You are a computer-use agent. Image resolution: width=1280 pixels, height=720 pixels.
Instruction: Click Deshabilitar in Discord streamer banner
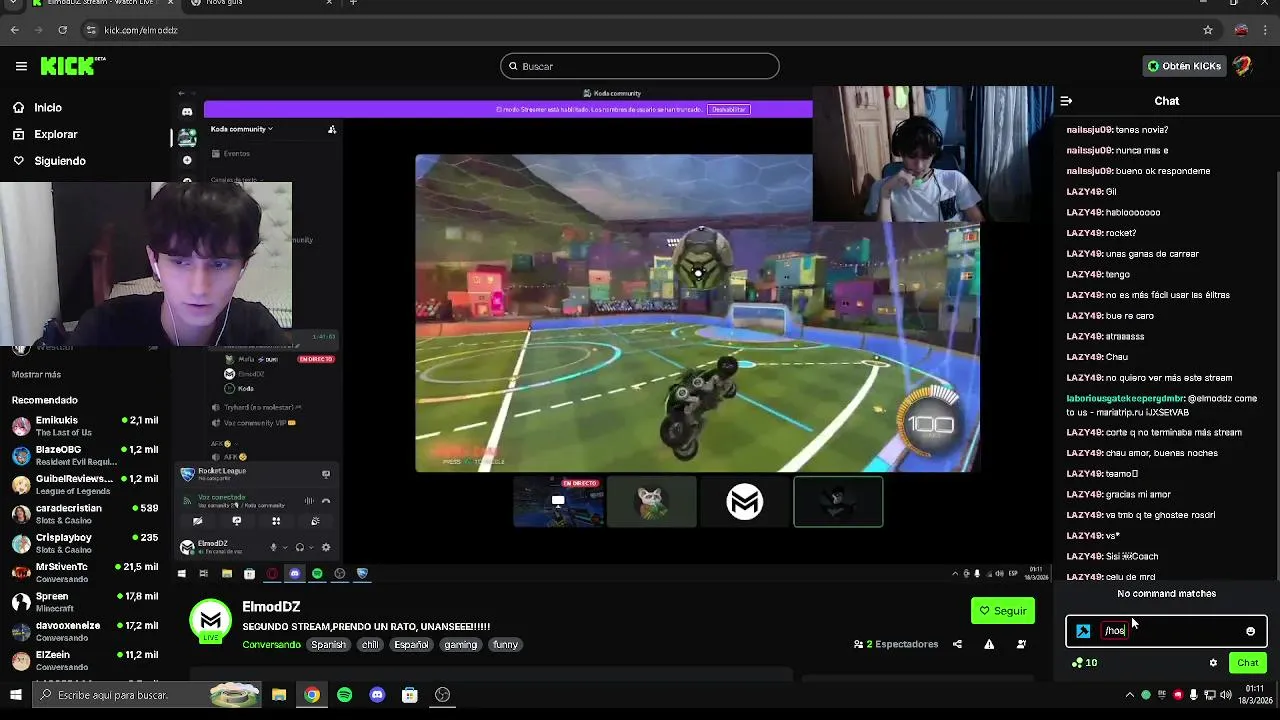pyautogui.click(x=729, y=109)
